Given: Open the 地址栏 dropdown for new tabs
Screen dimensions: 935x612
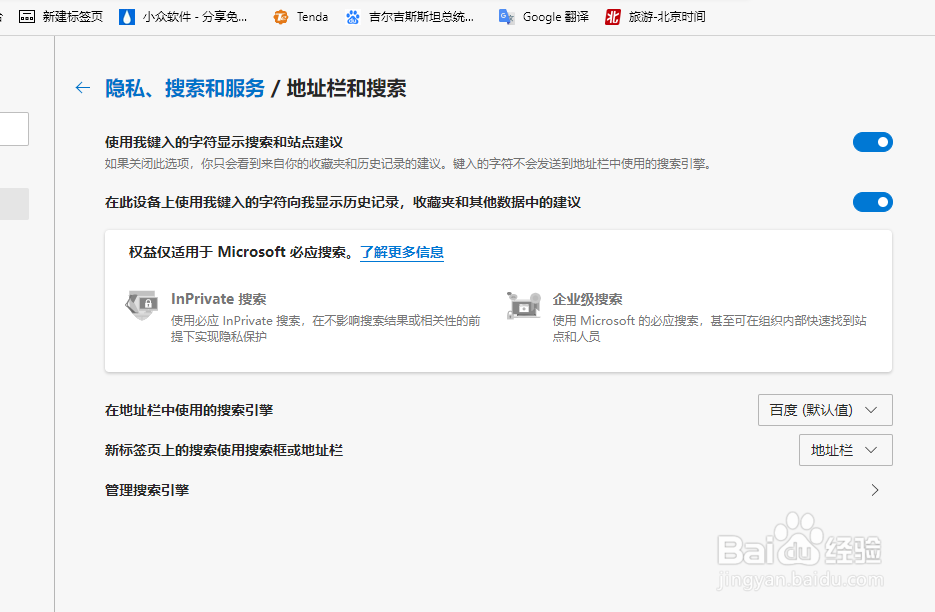Looking at the screenshot, I should (846, 450).
